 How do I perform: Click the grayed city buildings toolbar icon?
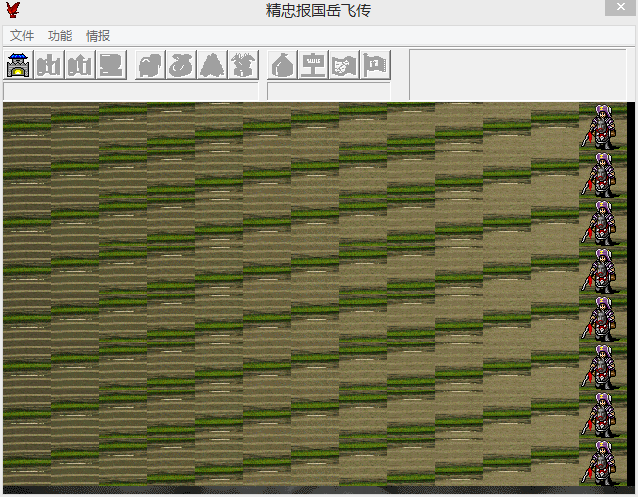tap(49, 65)
